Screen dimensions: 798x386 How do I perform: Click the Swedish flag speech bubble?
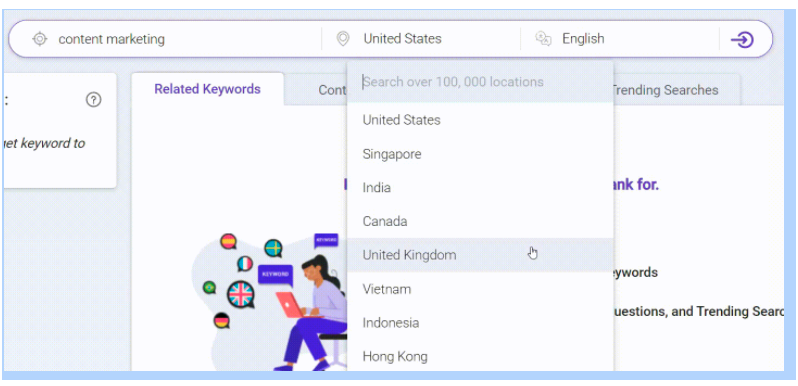pyautogui.click(x=273, y=248)
